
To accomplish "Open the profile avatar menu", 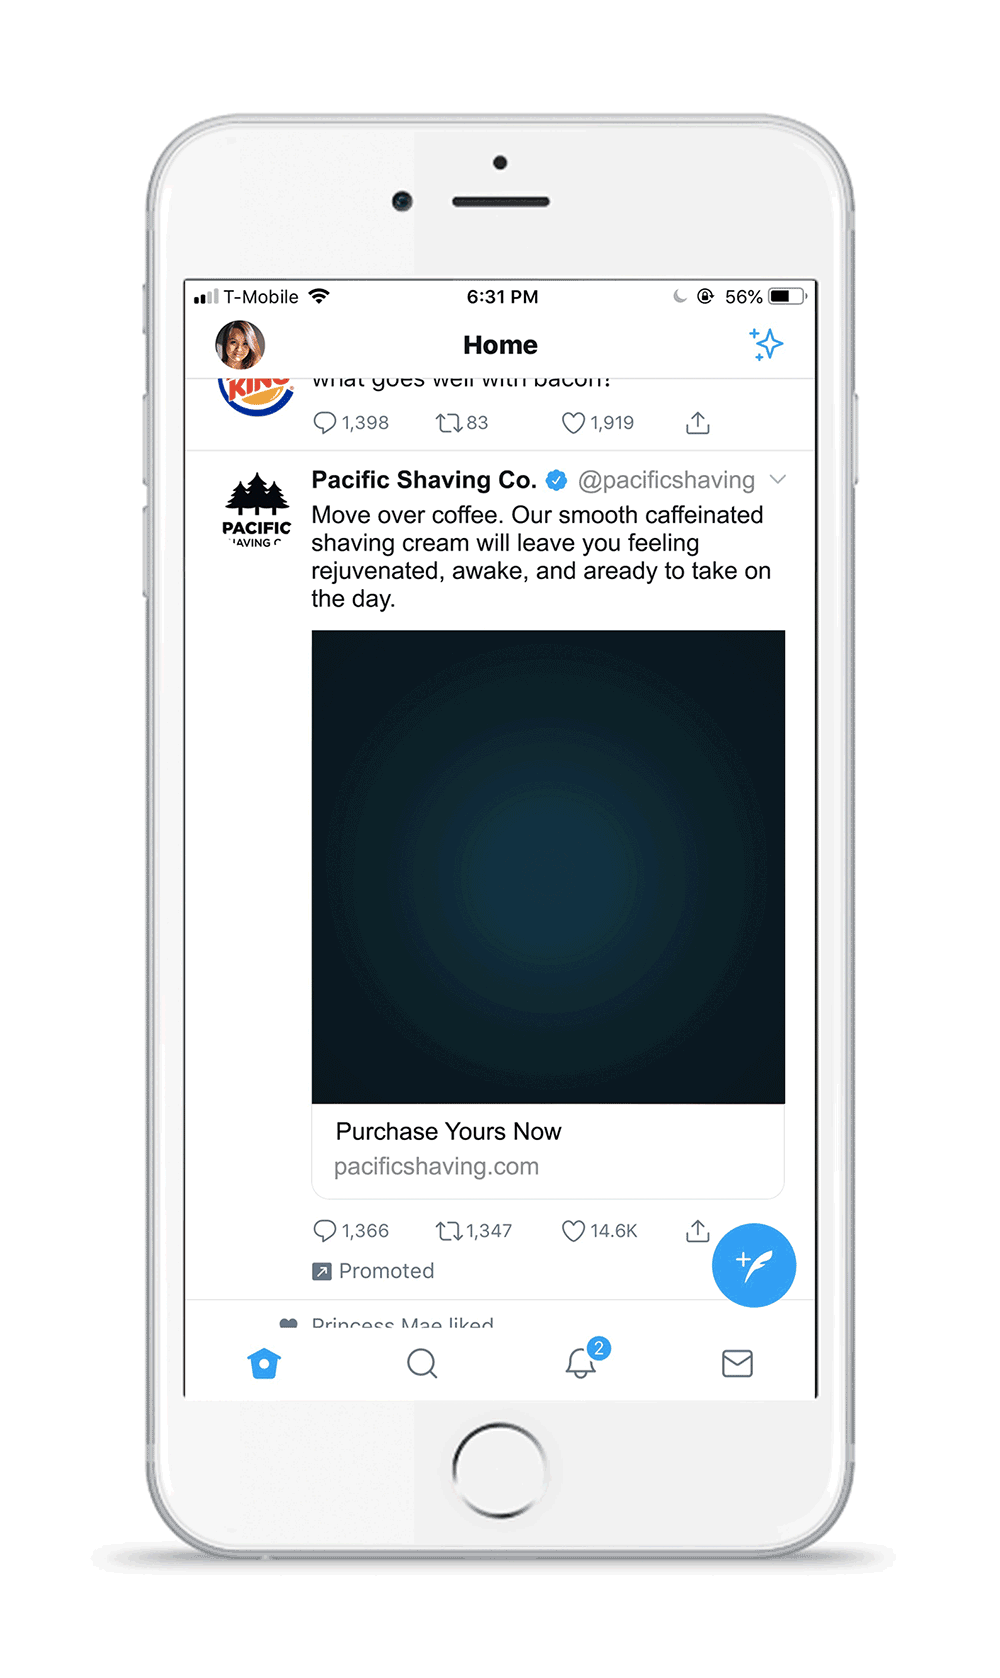I will click(x=240, y=345).
